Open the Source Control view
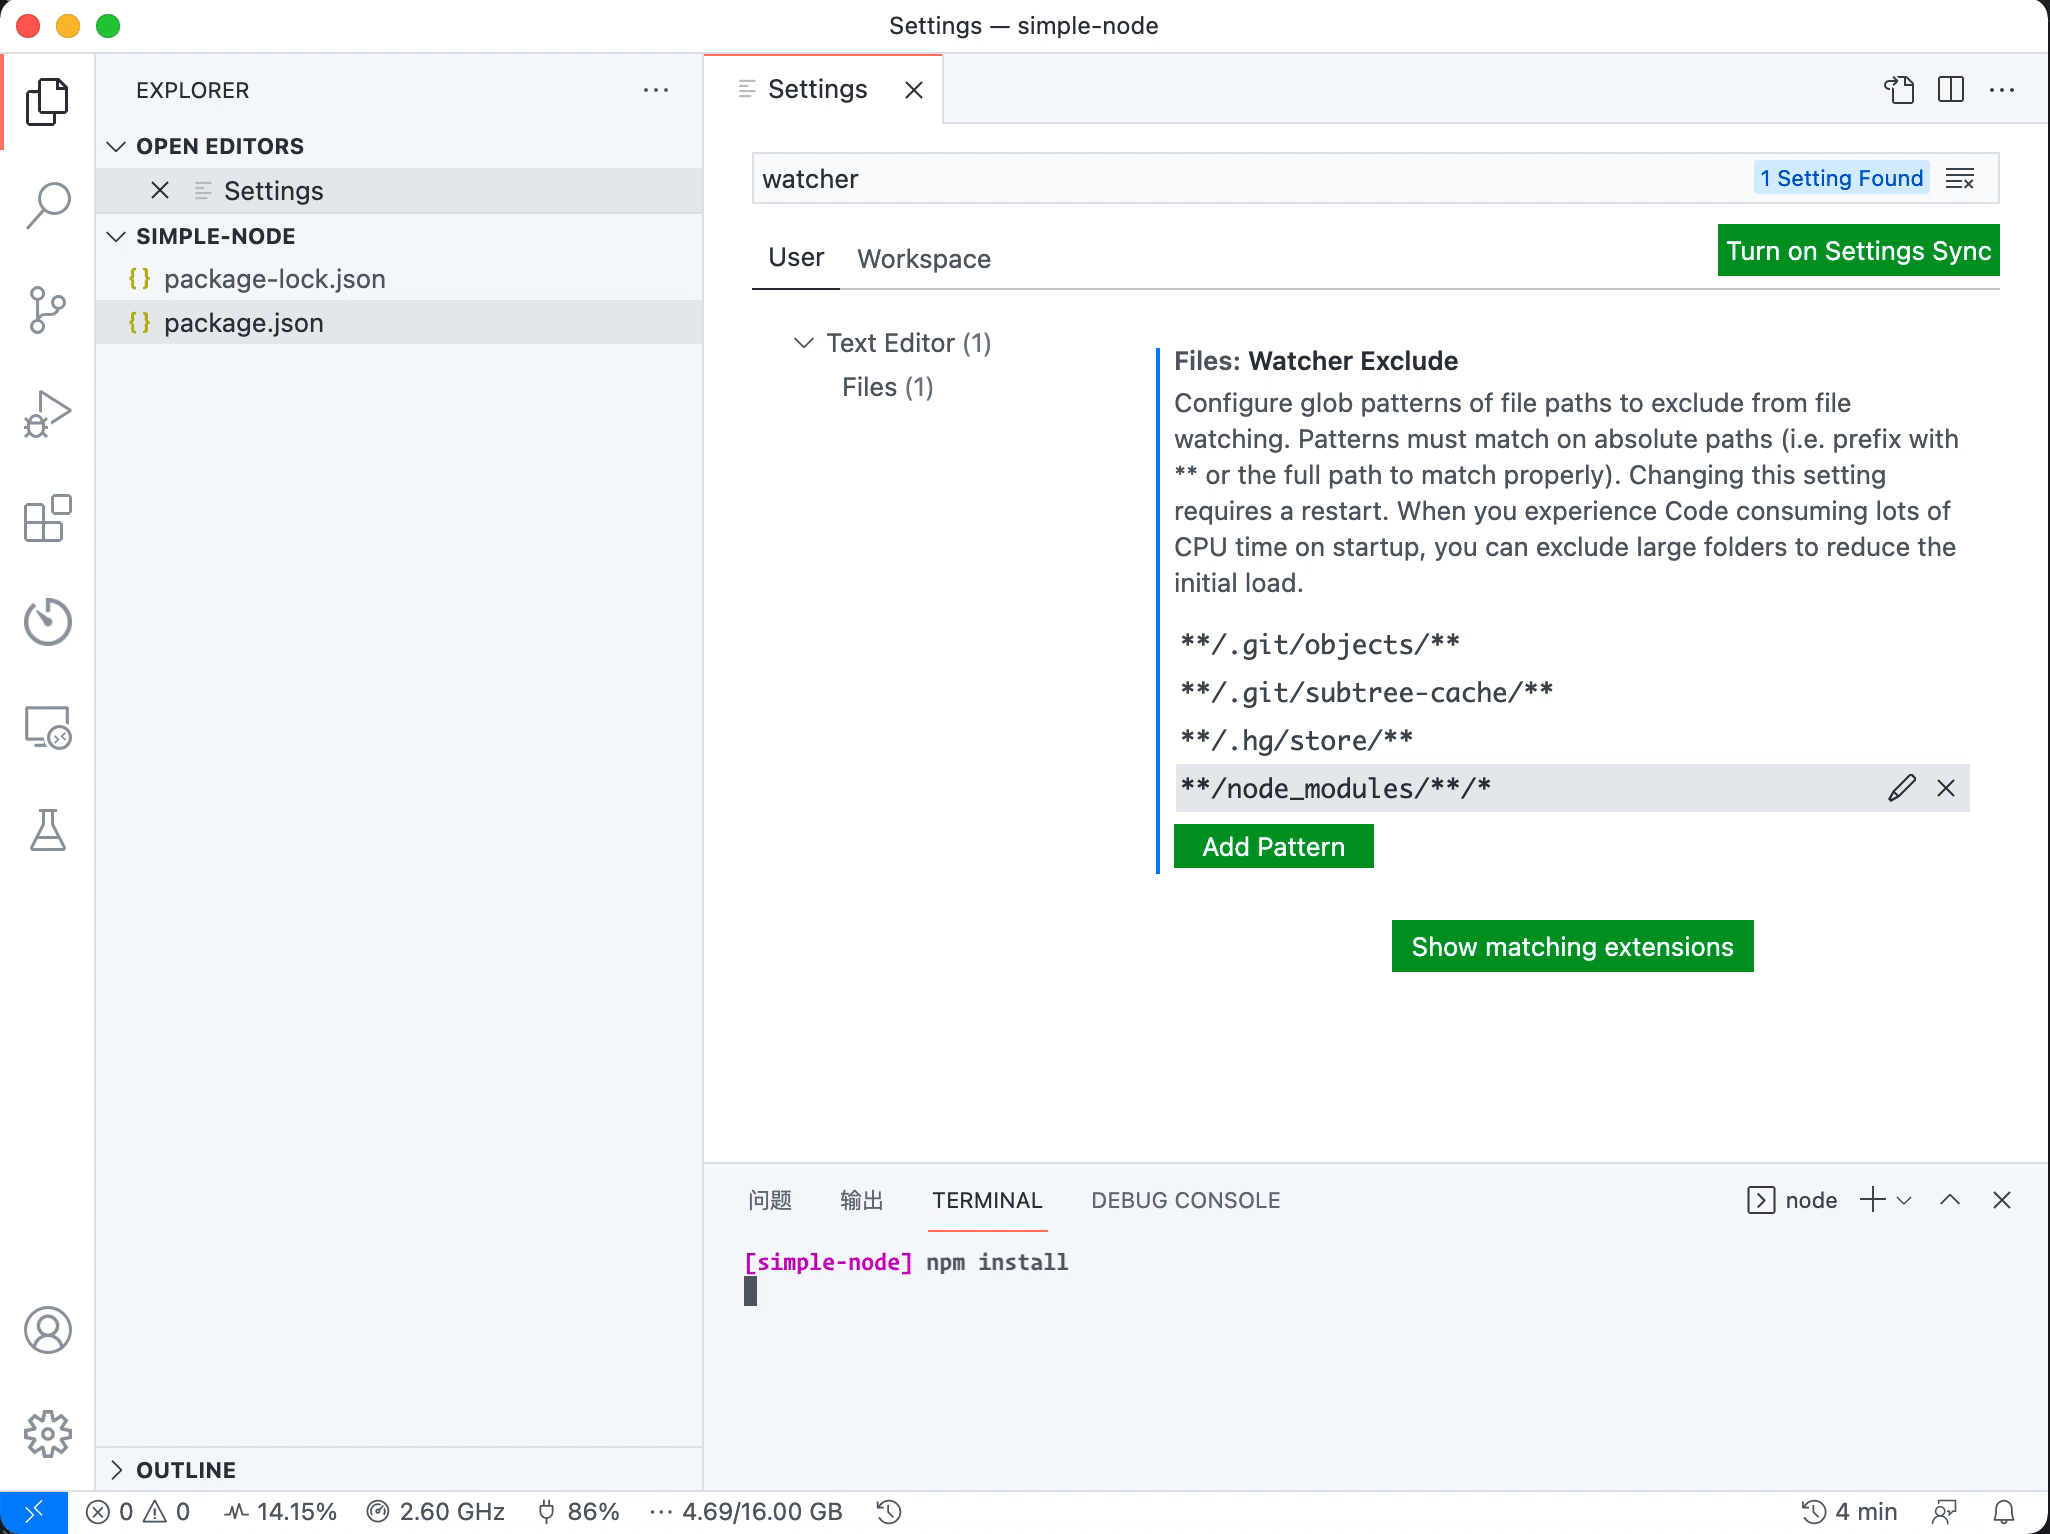The image size is (2050, 1534). 47,309
